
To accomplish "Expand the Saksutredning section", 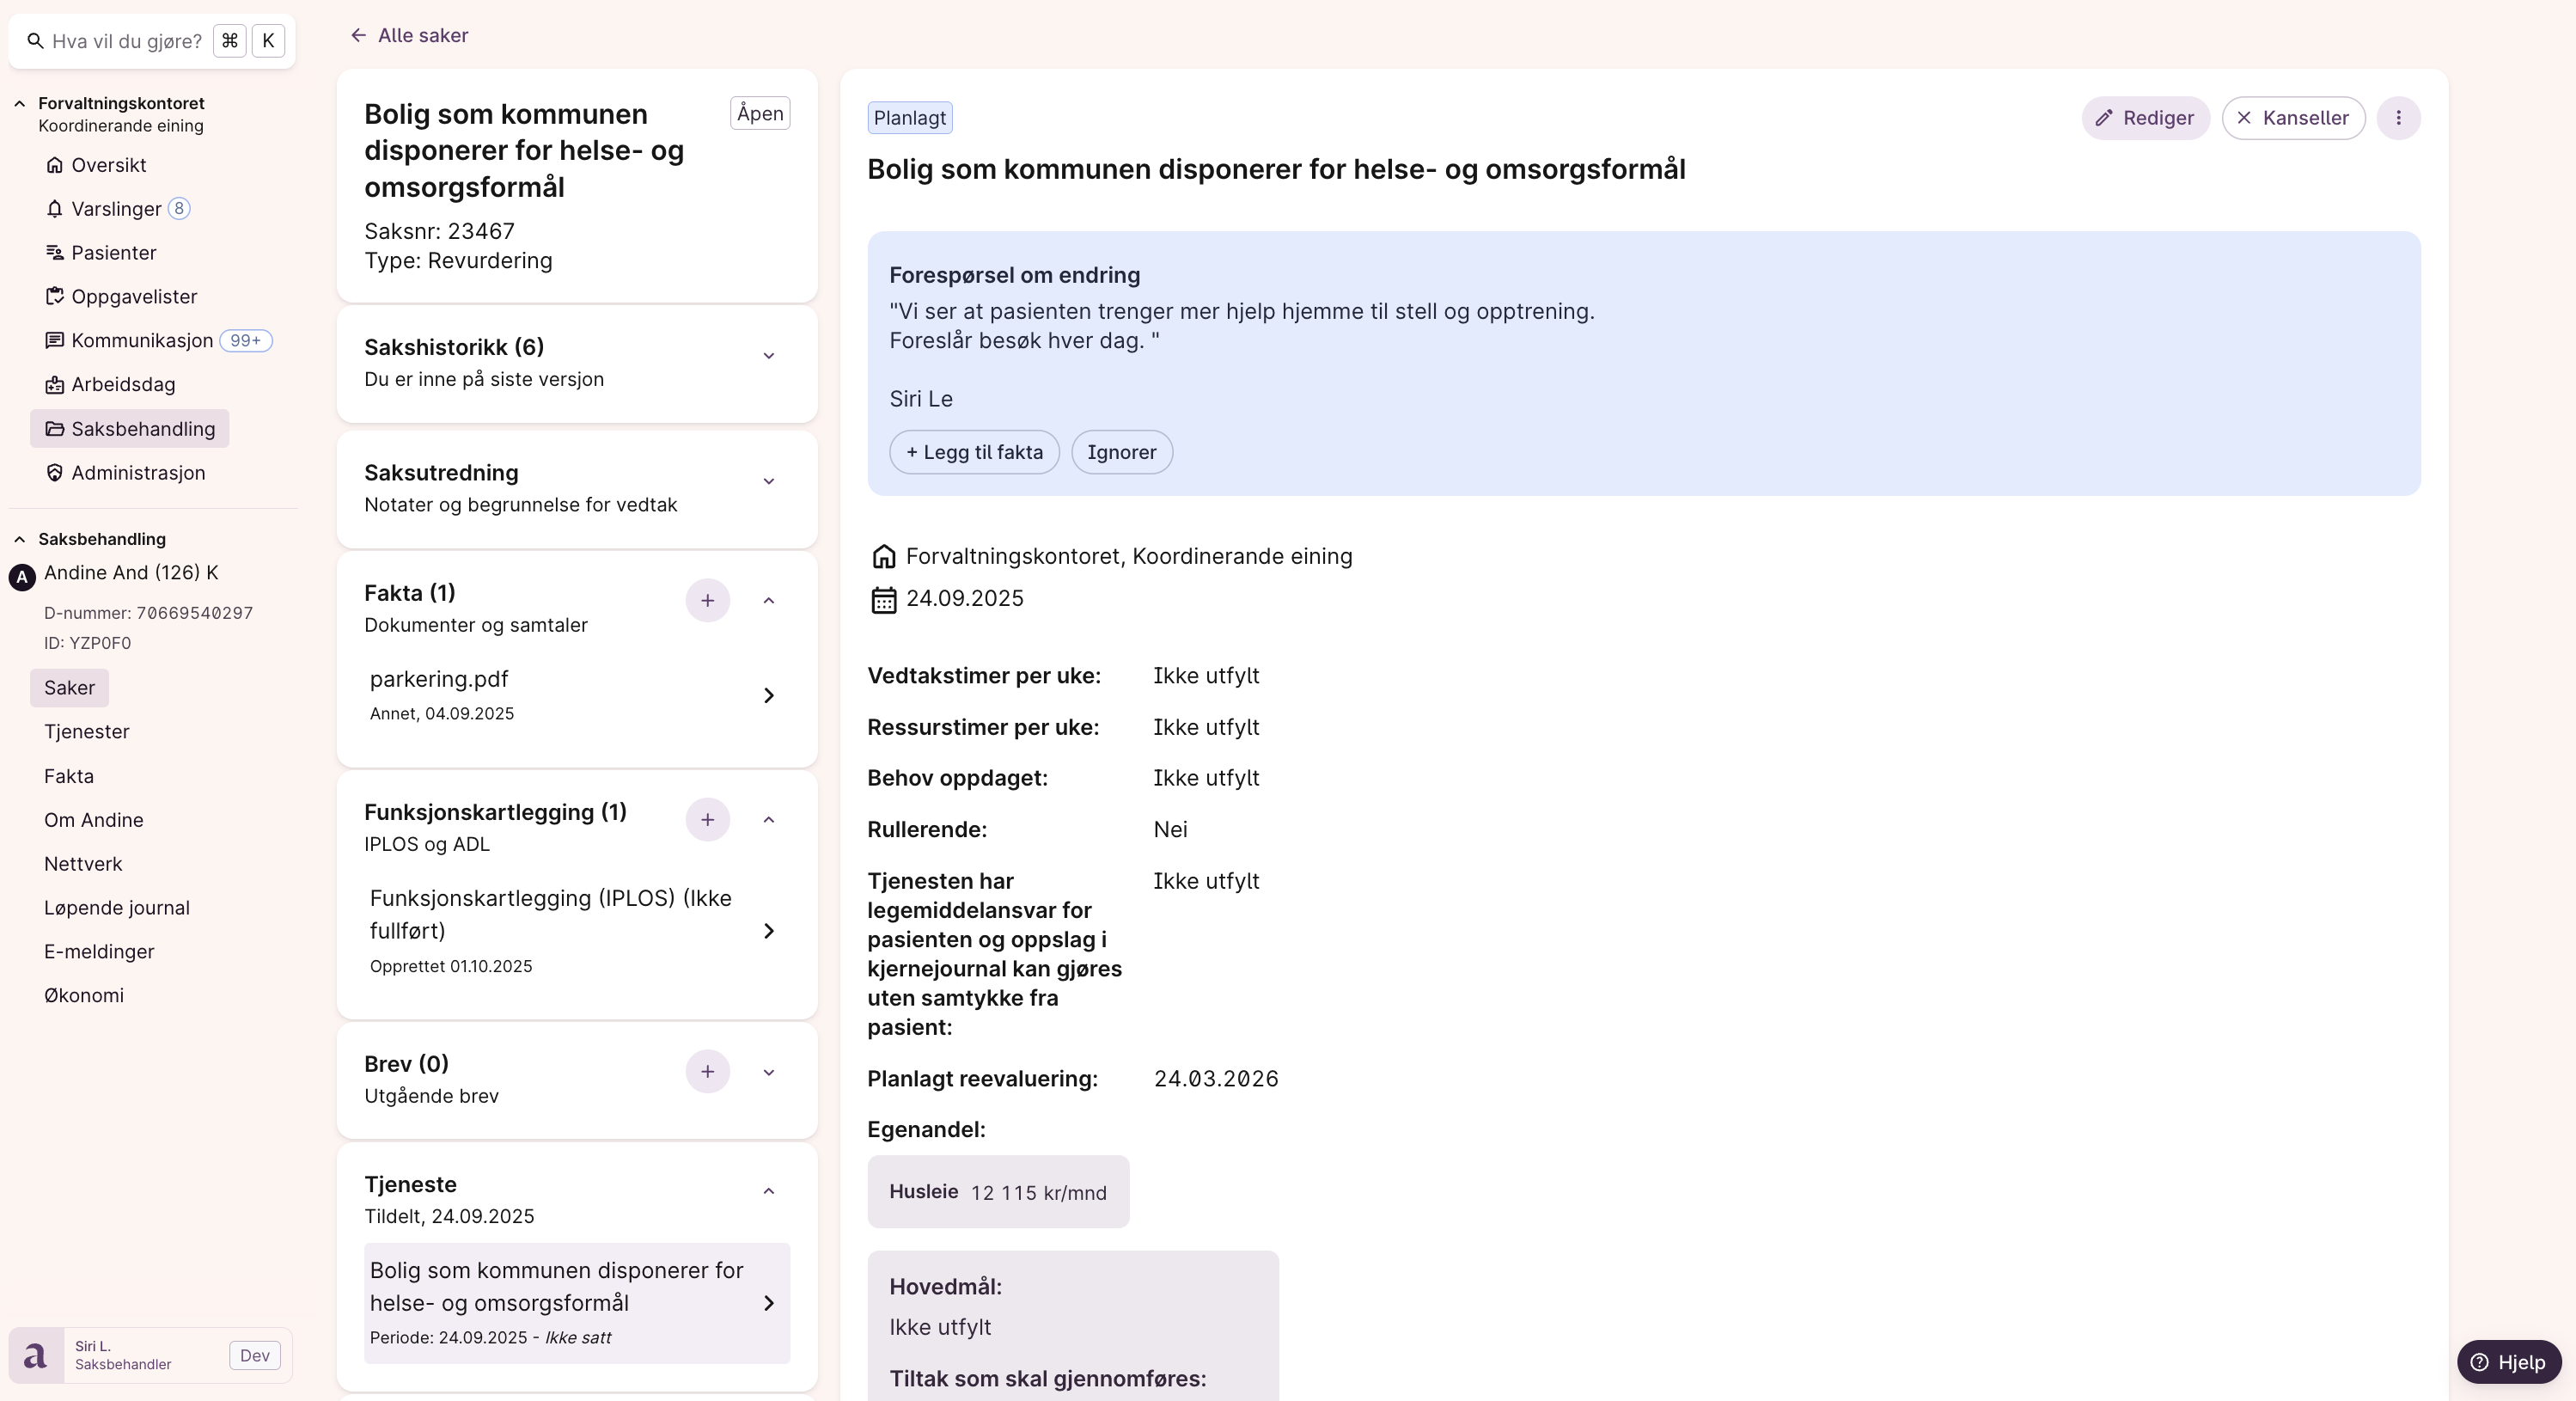I will (768, 482).
